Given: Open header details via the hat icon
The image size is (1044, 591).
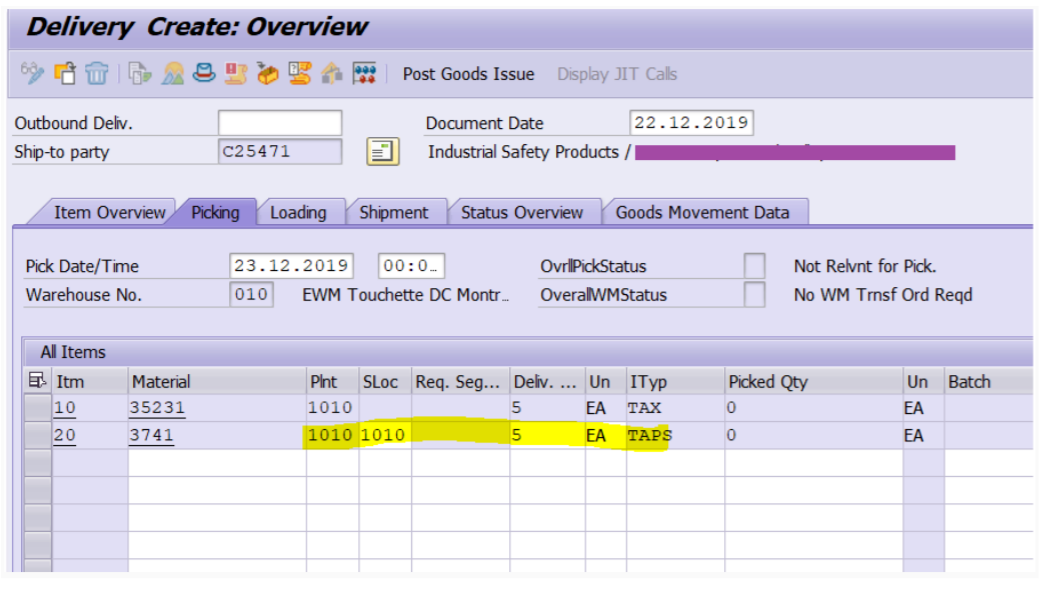Looking at the screenshot, I should [204, 73].
